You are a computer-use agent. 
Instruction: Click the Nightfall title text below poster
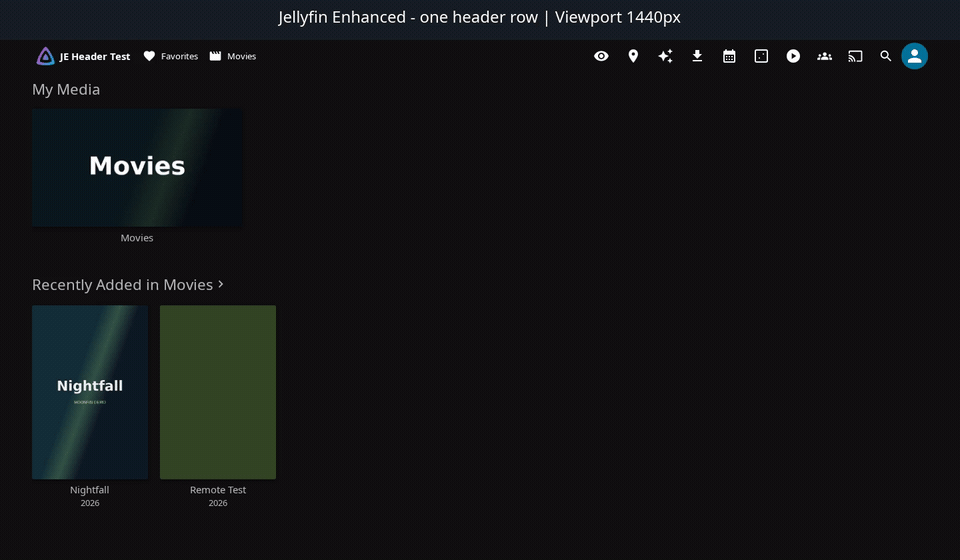[x=89, y=490]
